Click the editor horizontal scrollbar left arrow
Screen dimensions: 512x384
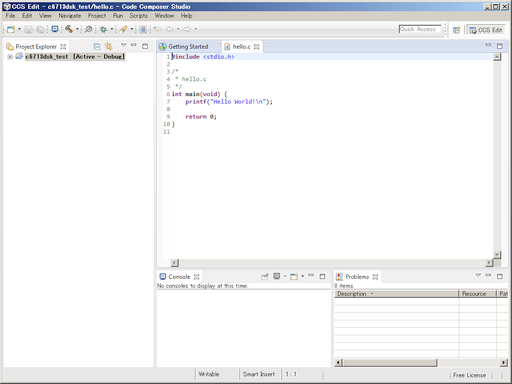[175, 263]
